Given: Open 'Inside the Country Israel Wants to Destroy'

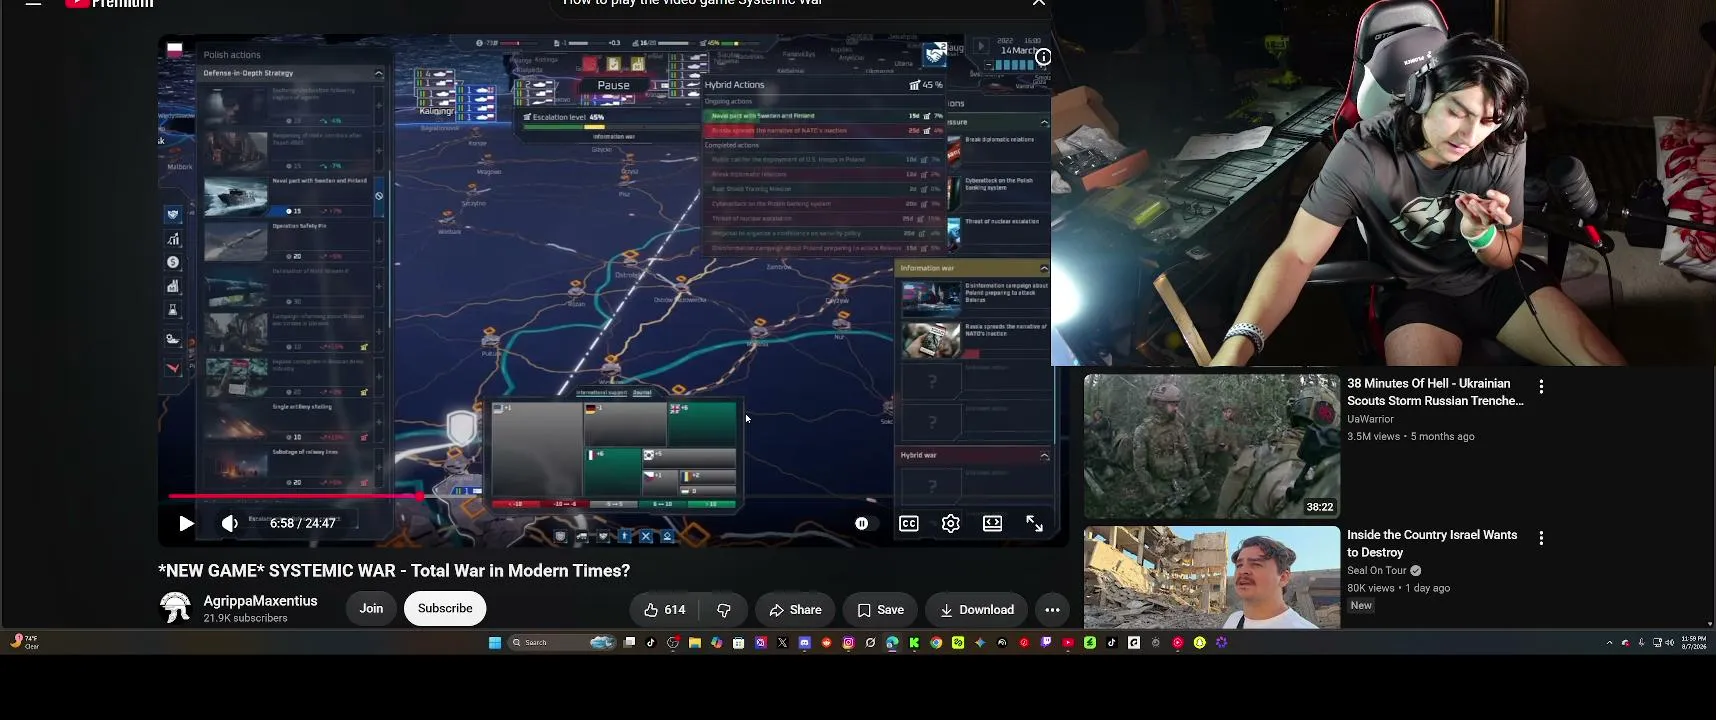Looking at the screenshot, I should (x=1432, y=543).
